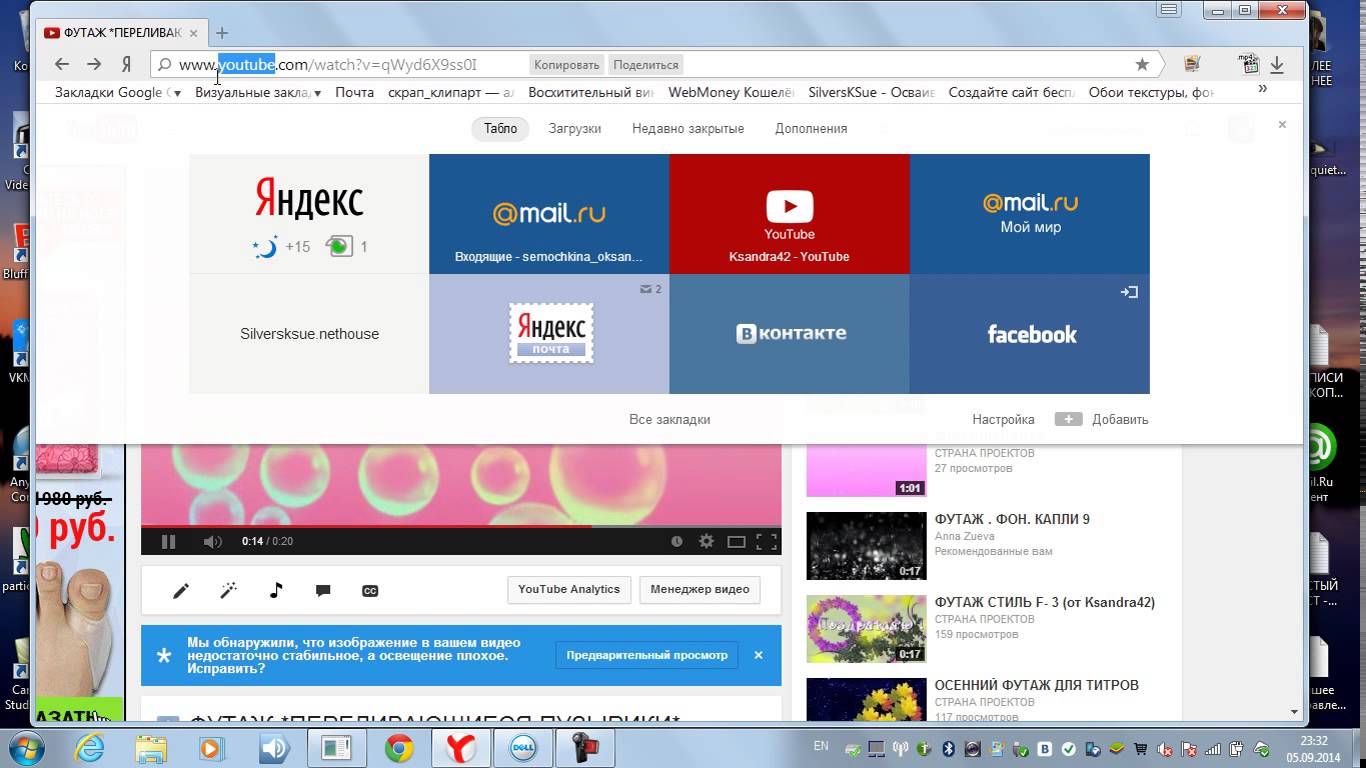Open the Windows Start button
This screenshot has width=1366, height=768.
click(x=27, y=748)
